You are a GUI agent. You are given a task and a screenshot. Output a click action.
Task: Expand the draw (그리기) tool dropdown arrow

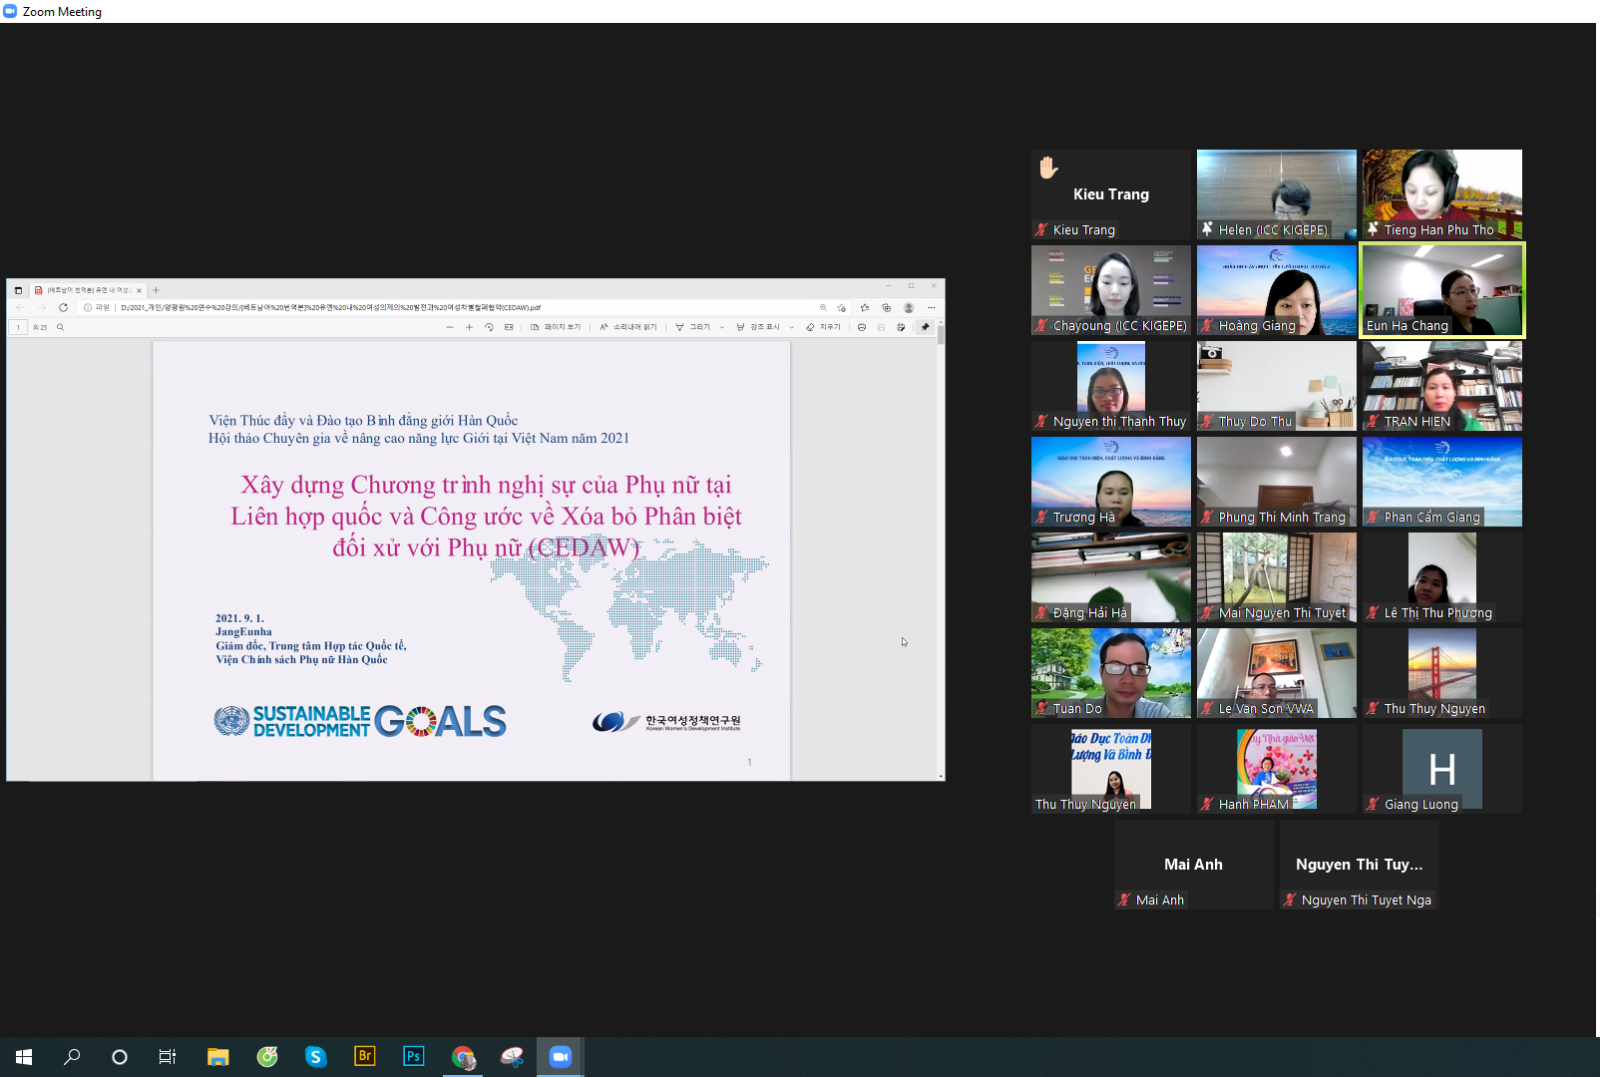722,327
